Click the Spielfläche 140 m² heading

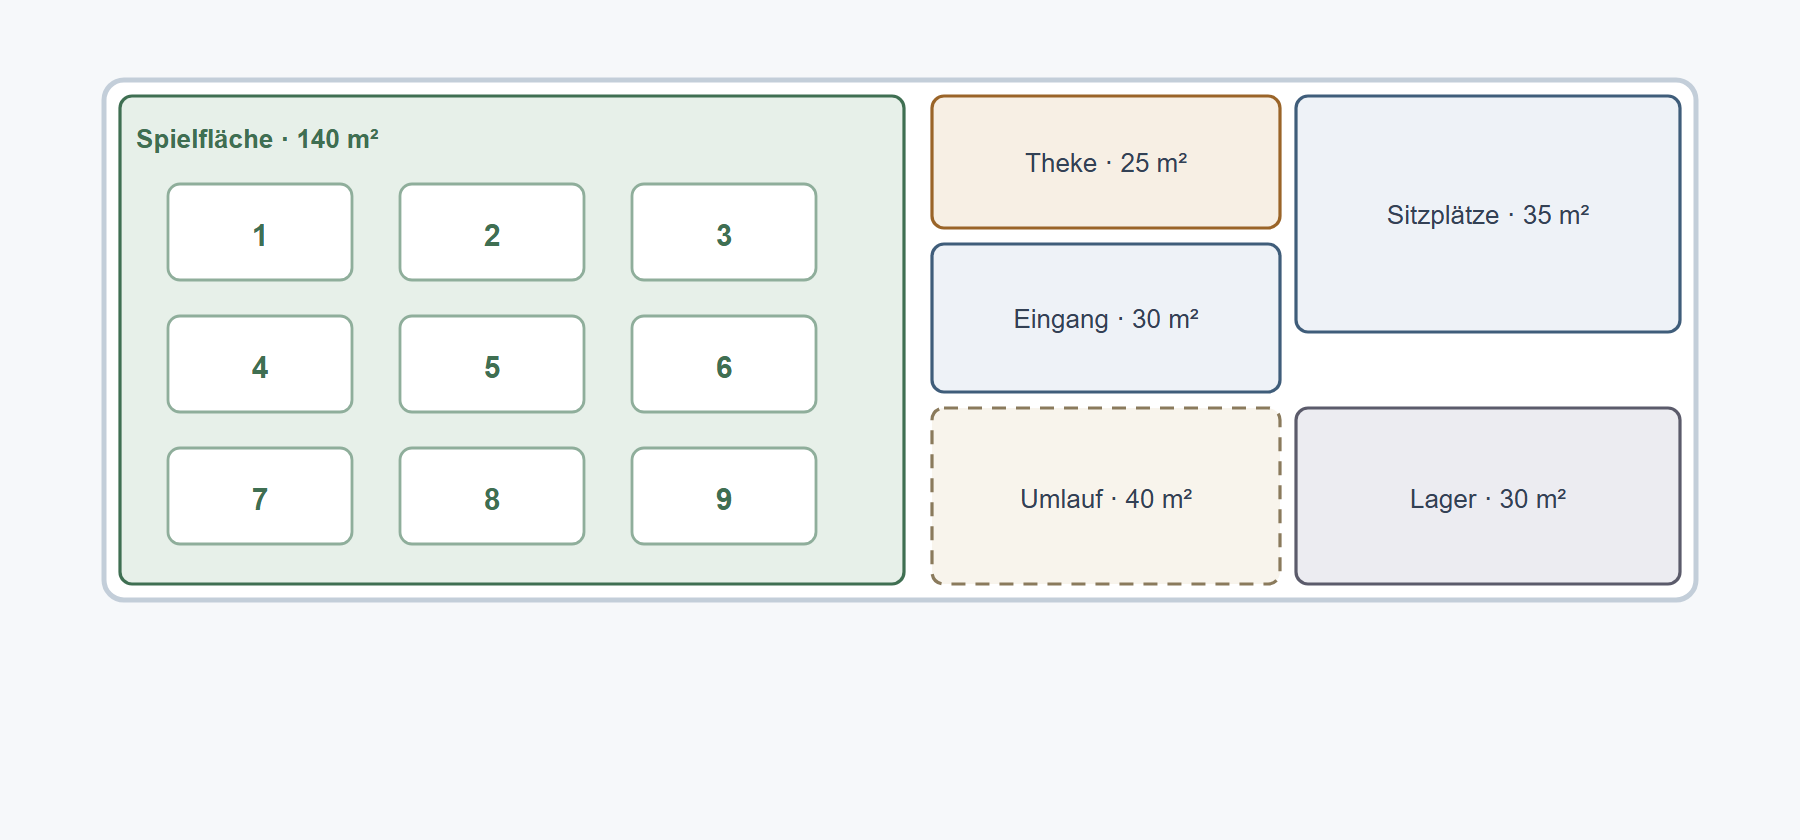pyautogui.click(x=257, y=139)
